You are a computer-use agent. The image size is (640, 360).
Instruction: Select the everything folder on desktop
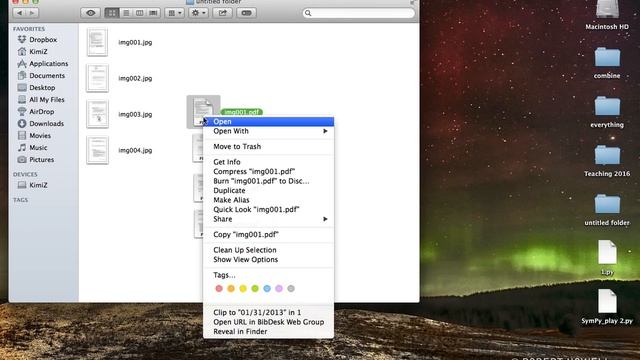pyautogui.click(x=607, y=111)
